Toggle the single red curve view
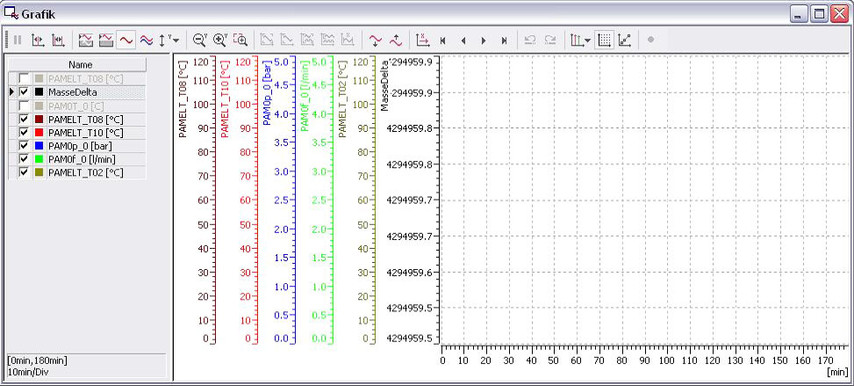854x386 pixels. pos(126,40)
